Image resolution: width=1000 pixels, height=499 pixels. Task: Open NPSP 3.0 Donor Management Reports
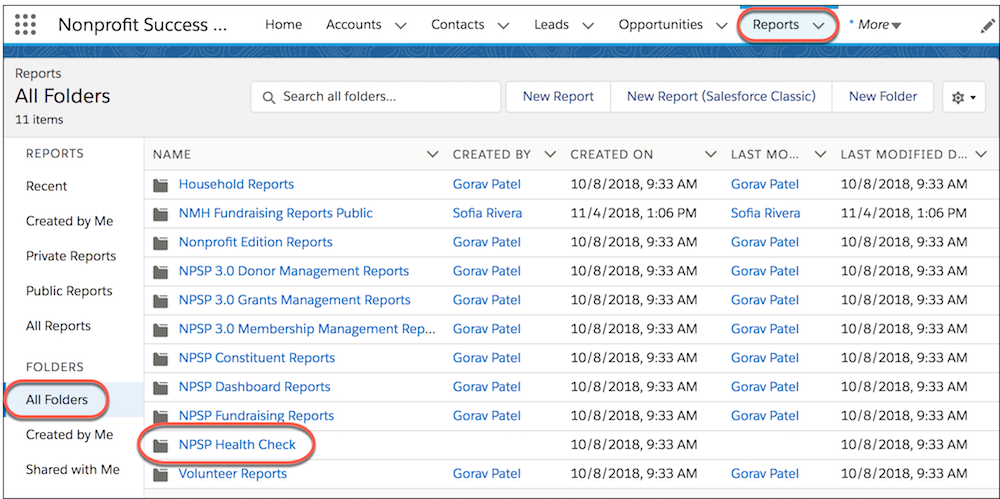[x=293, y=271]
